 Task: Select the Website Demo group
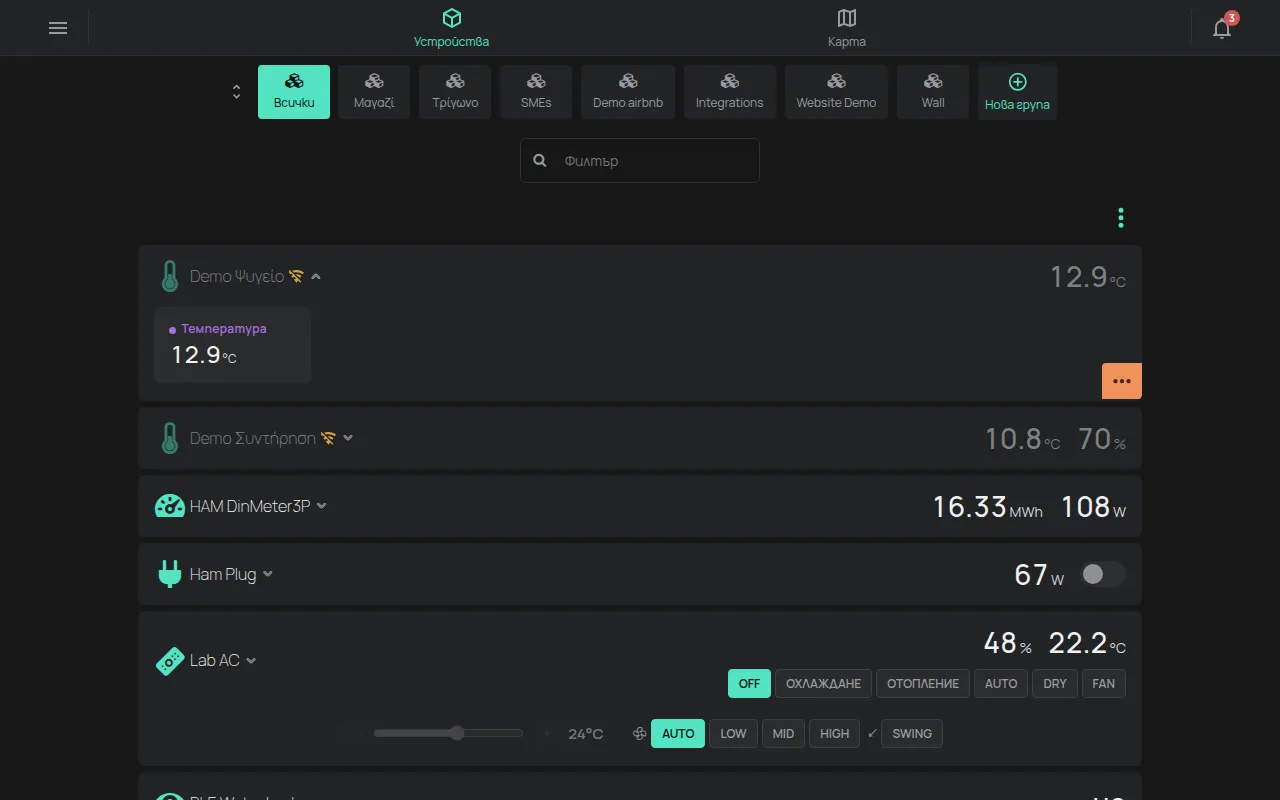836,92
